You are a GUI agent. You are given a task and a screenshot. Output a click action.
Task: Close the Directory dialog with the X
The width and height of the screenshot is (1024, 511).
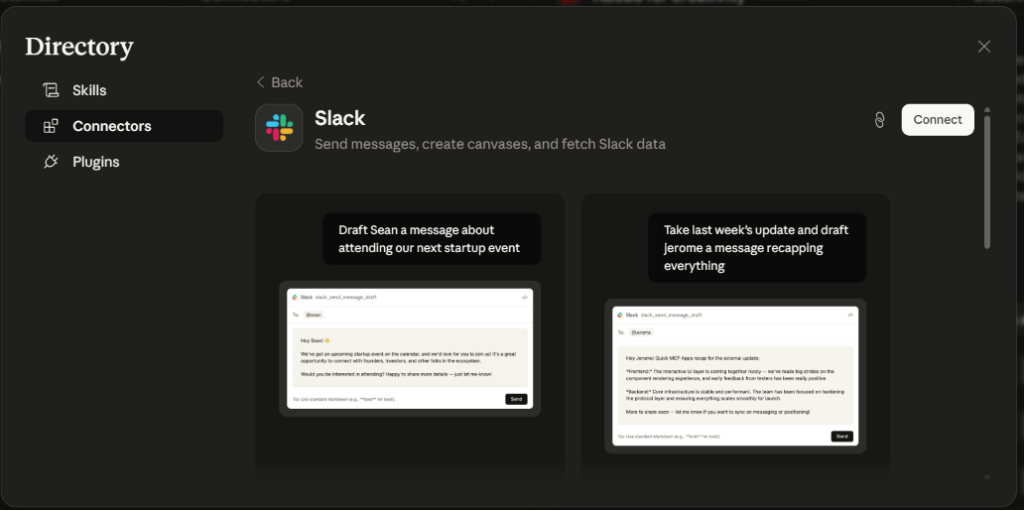(984, 46)
